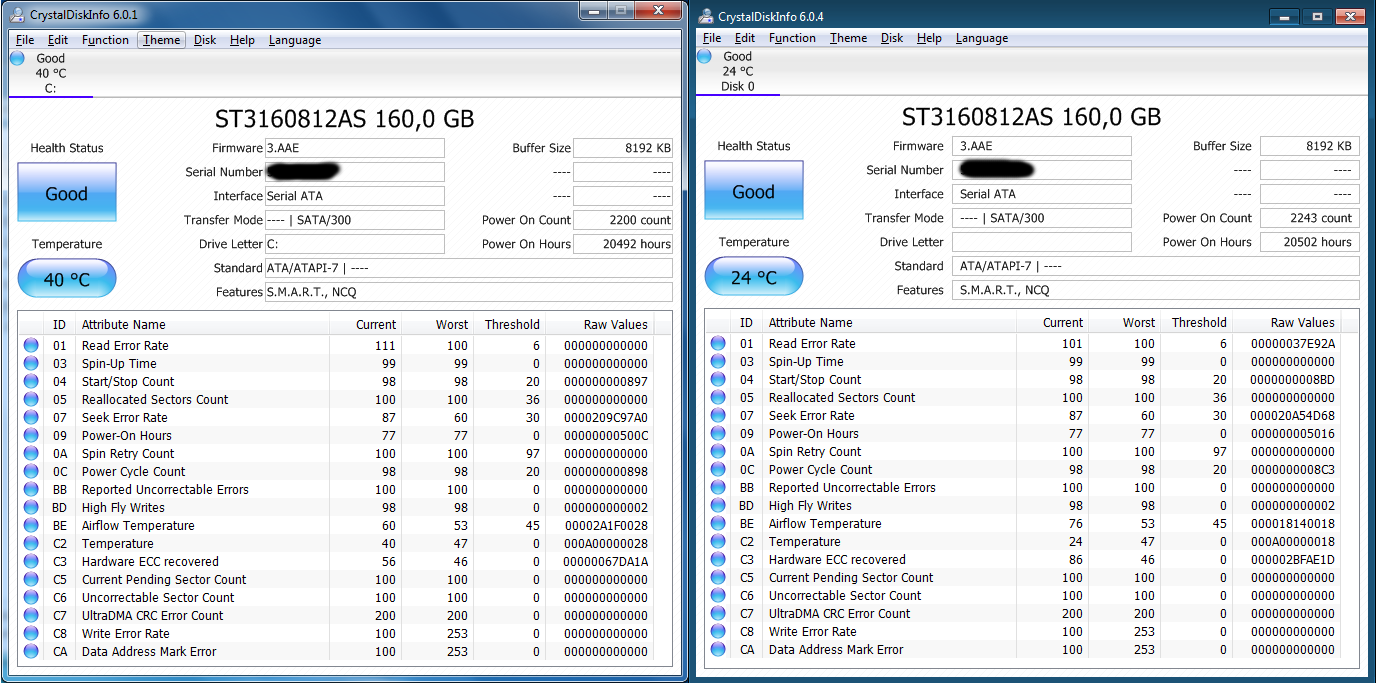
Task: Click Drive Letter field showing C:
Action: pos(355,244)
